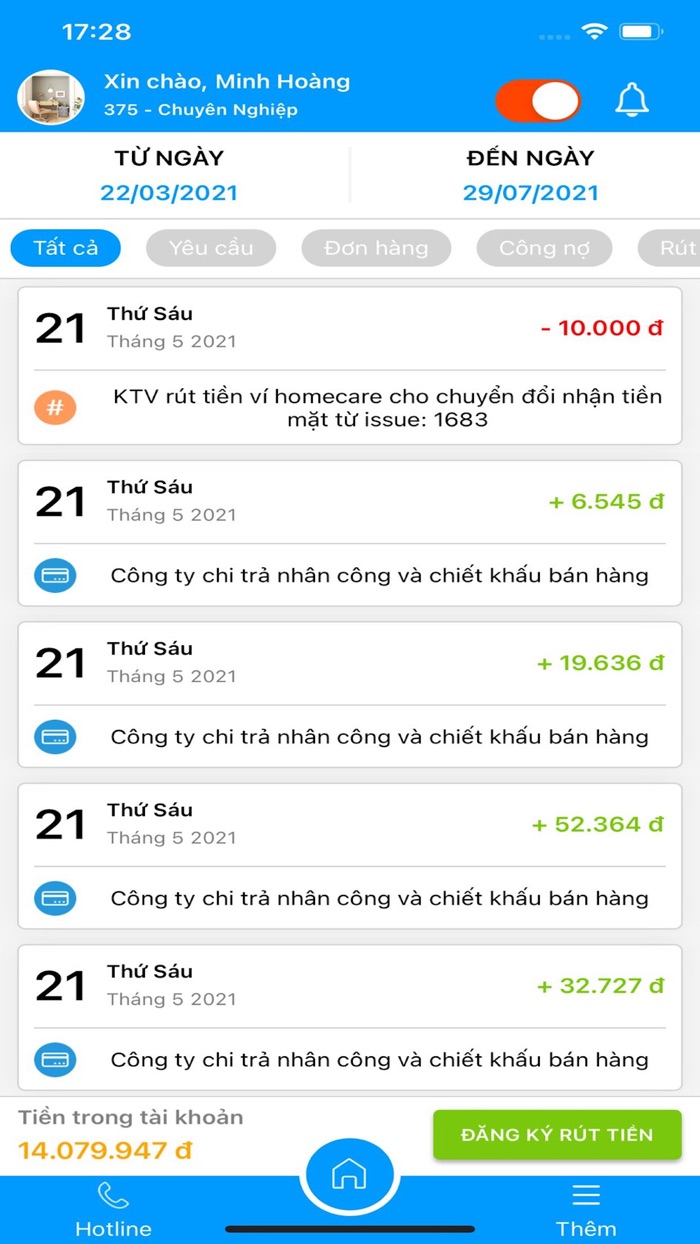The width and height of the screenshot is (700, 1244).
Task: Switch to the Đơn hàng filter
Action: (x=376, y=248)
